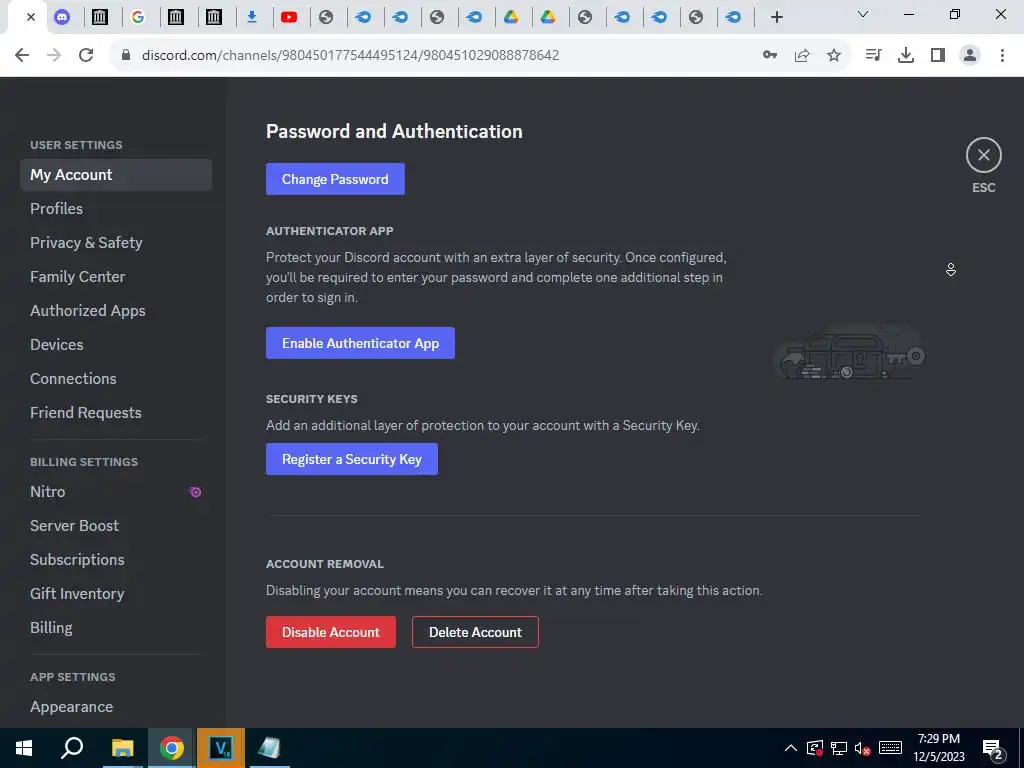Image resolution: width=1024 pixels, height=768 pixels.
Task: Open the V app in the taskbar
Action: (221, 748)
